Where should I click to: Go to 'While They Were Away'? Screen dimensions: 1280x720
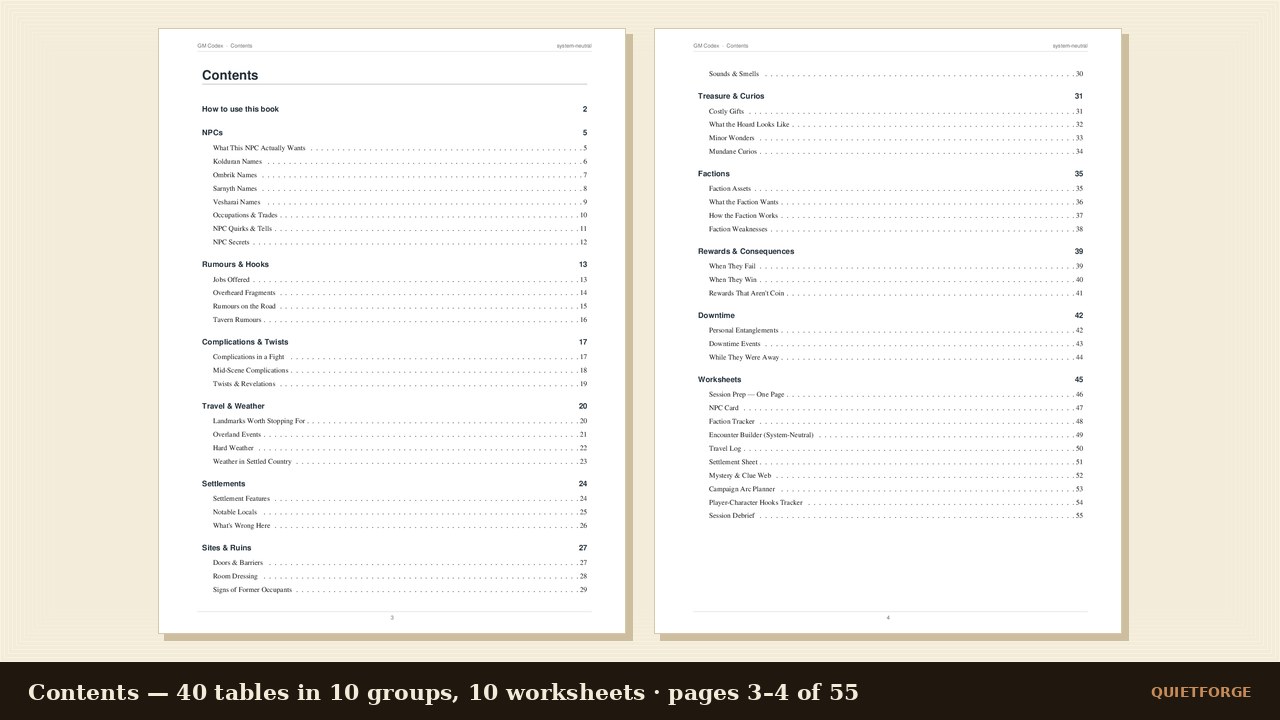(896, 357)
